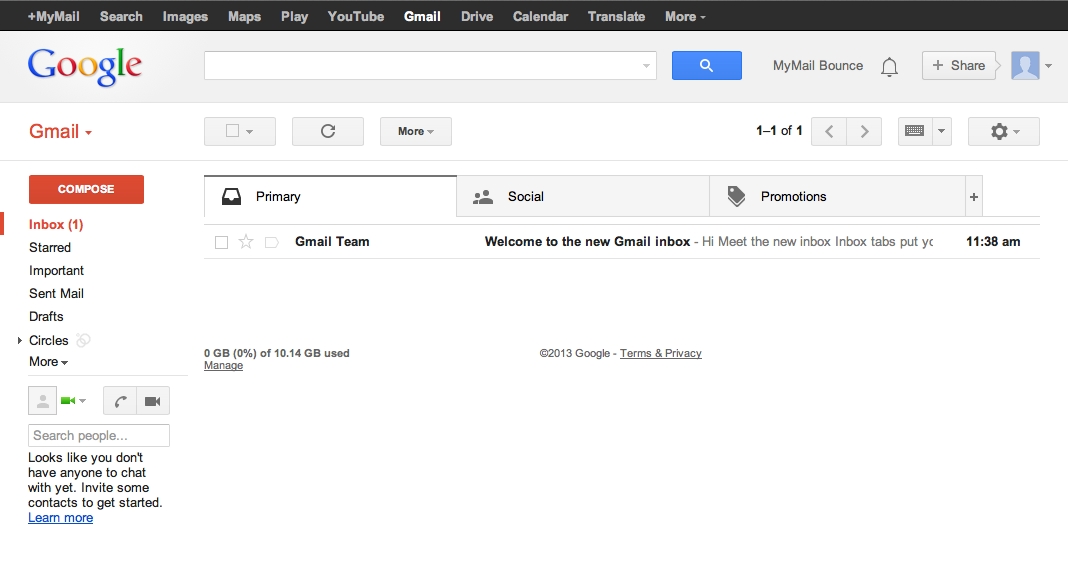This screenshot has width=1068, height=565.
Task: Open notifications bell icon
Action: click(x=889, y=67)
